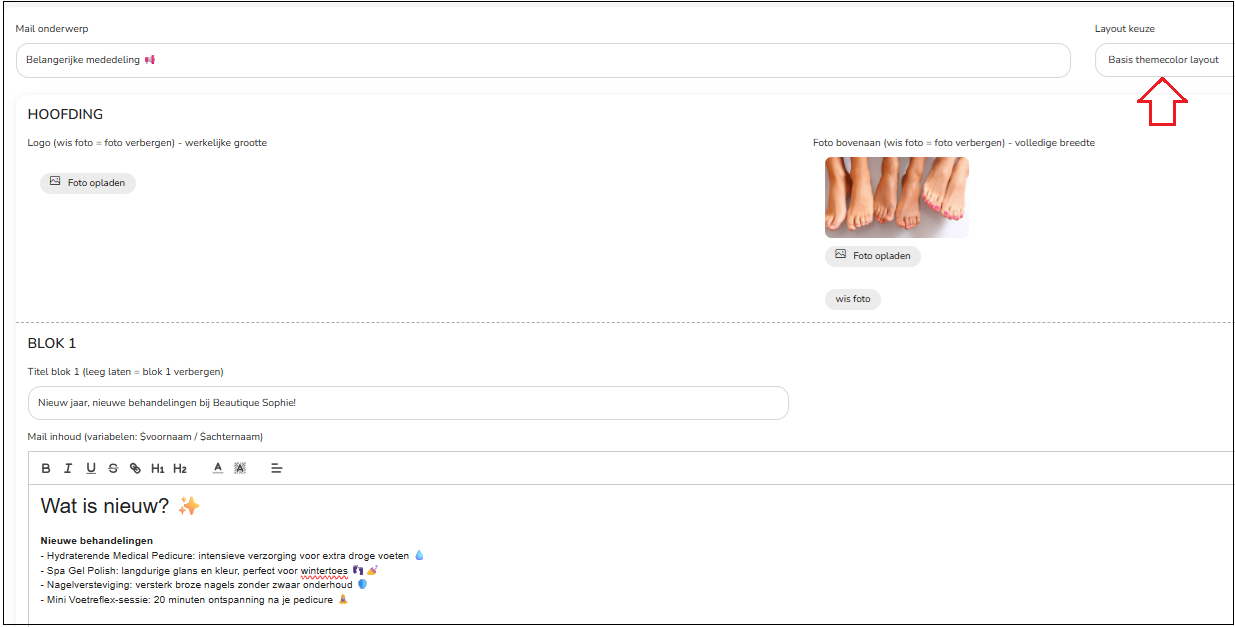
Task: Toggle bold formatting in the editor
Action: 46,468
